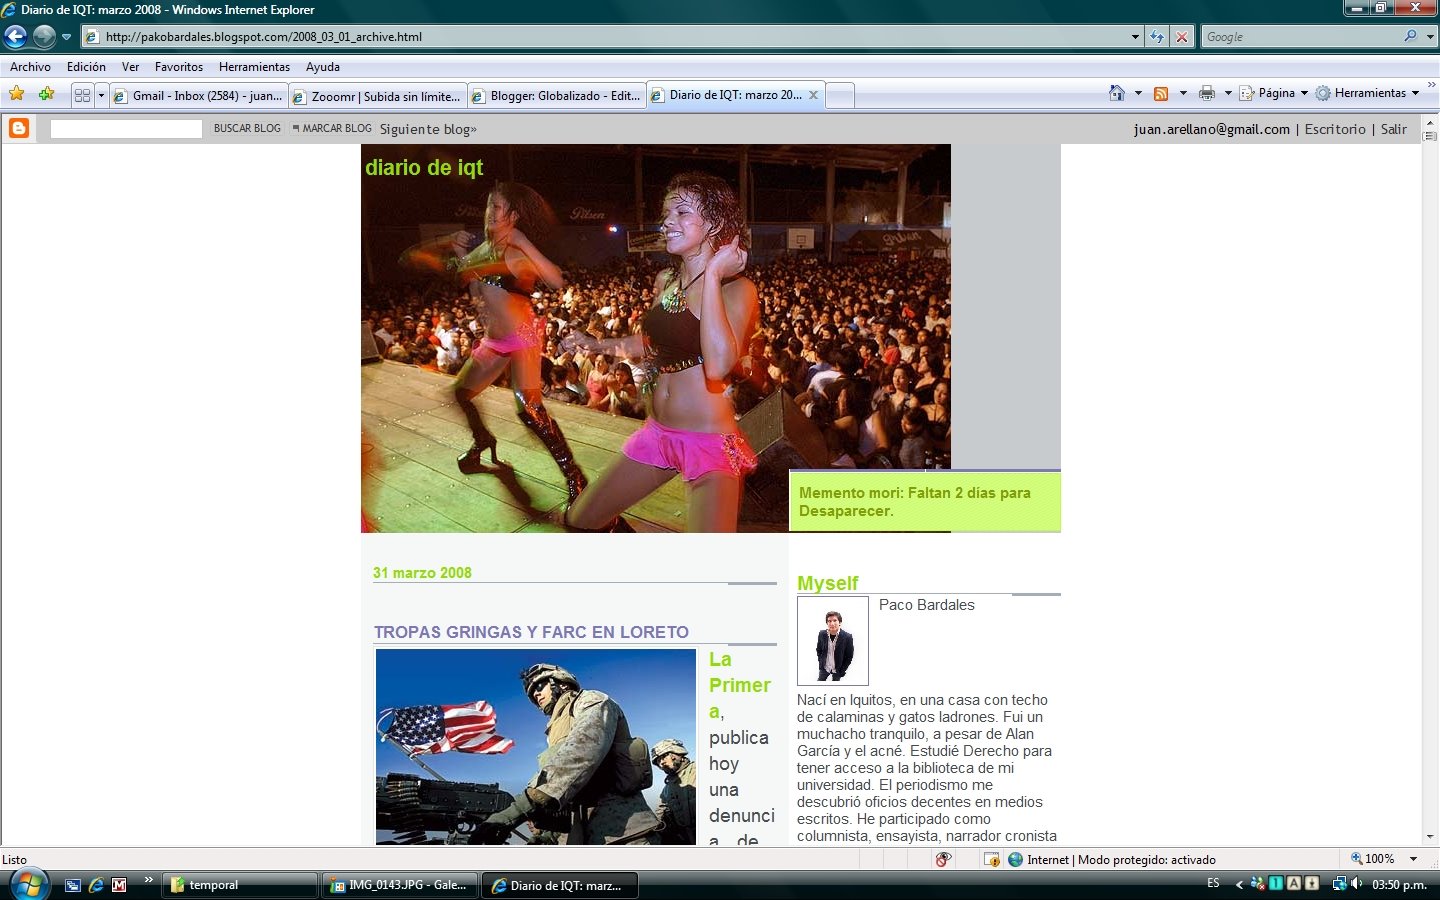Click the Blogger logo icon
Viewport: 1440px width, 900px height.
click(x=19, y=128)
